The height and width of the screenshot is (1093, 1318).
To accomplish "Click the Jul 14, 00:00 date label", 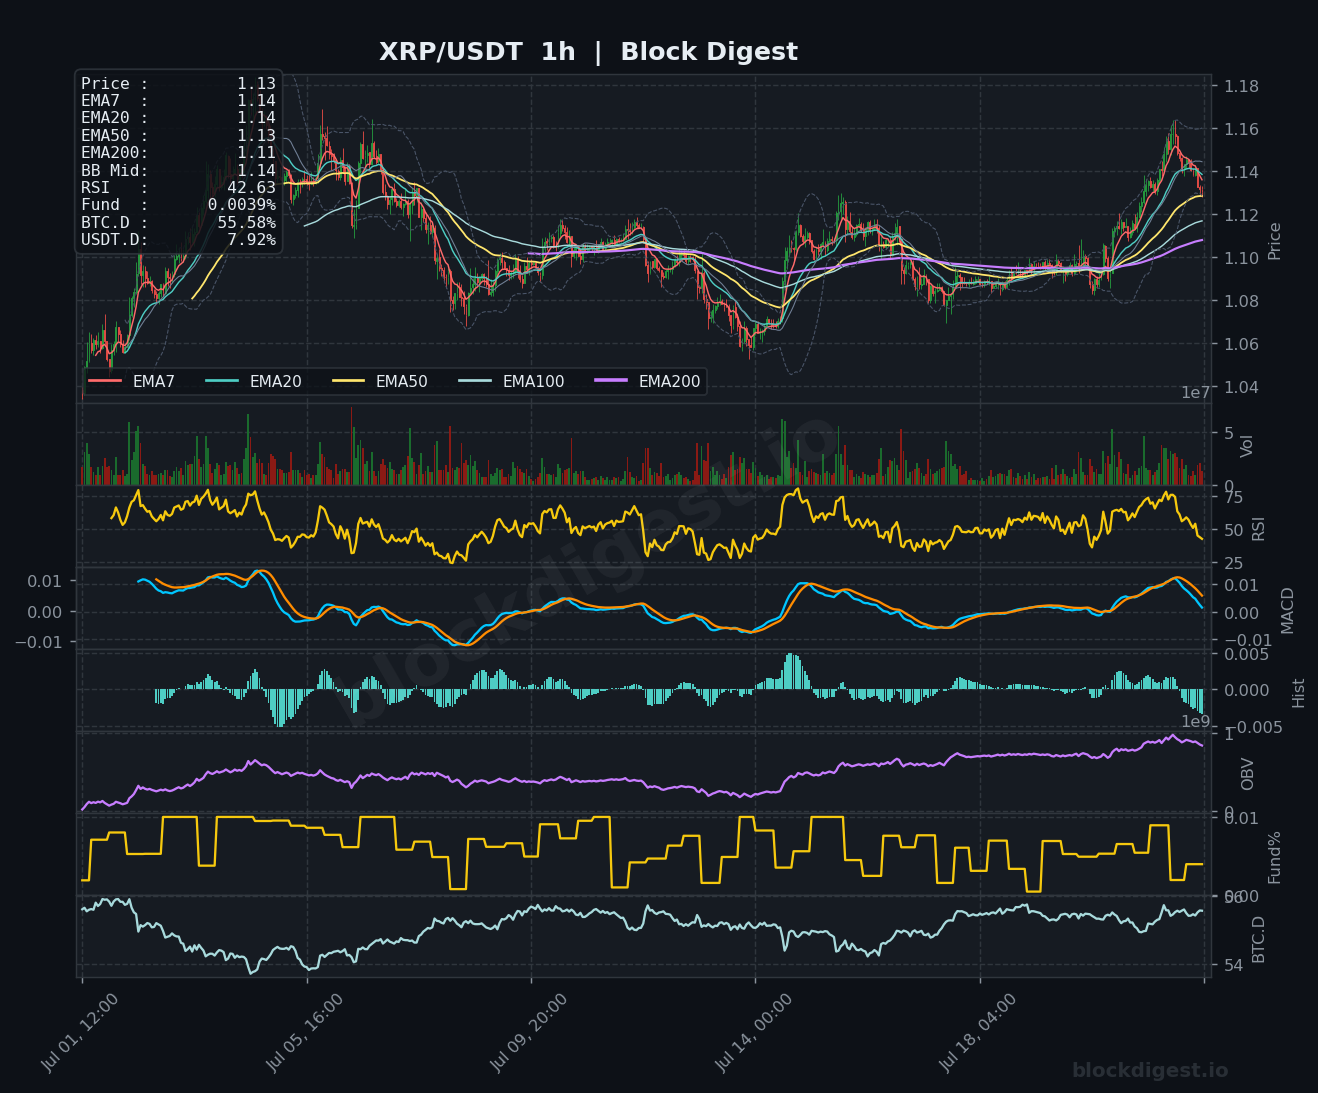I will [754, 1033].
